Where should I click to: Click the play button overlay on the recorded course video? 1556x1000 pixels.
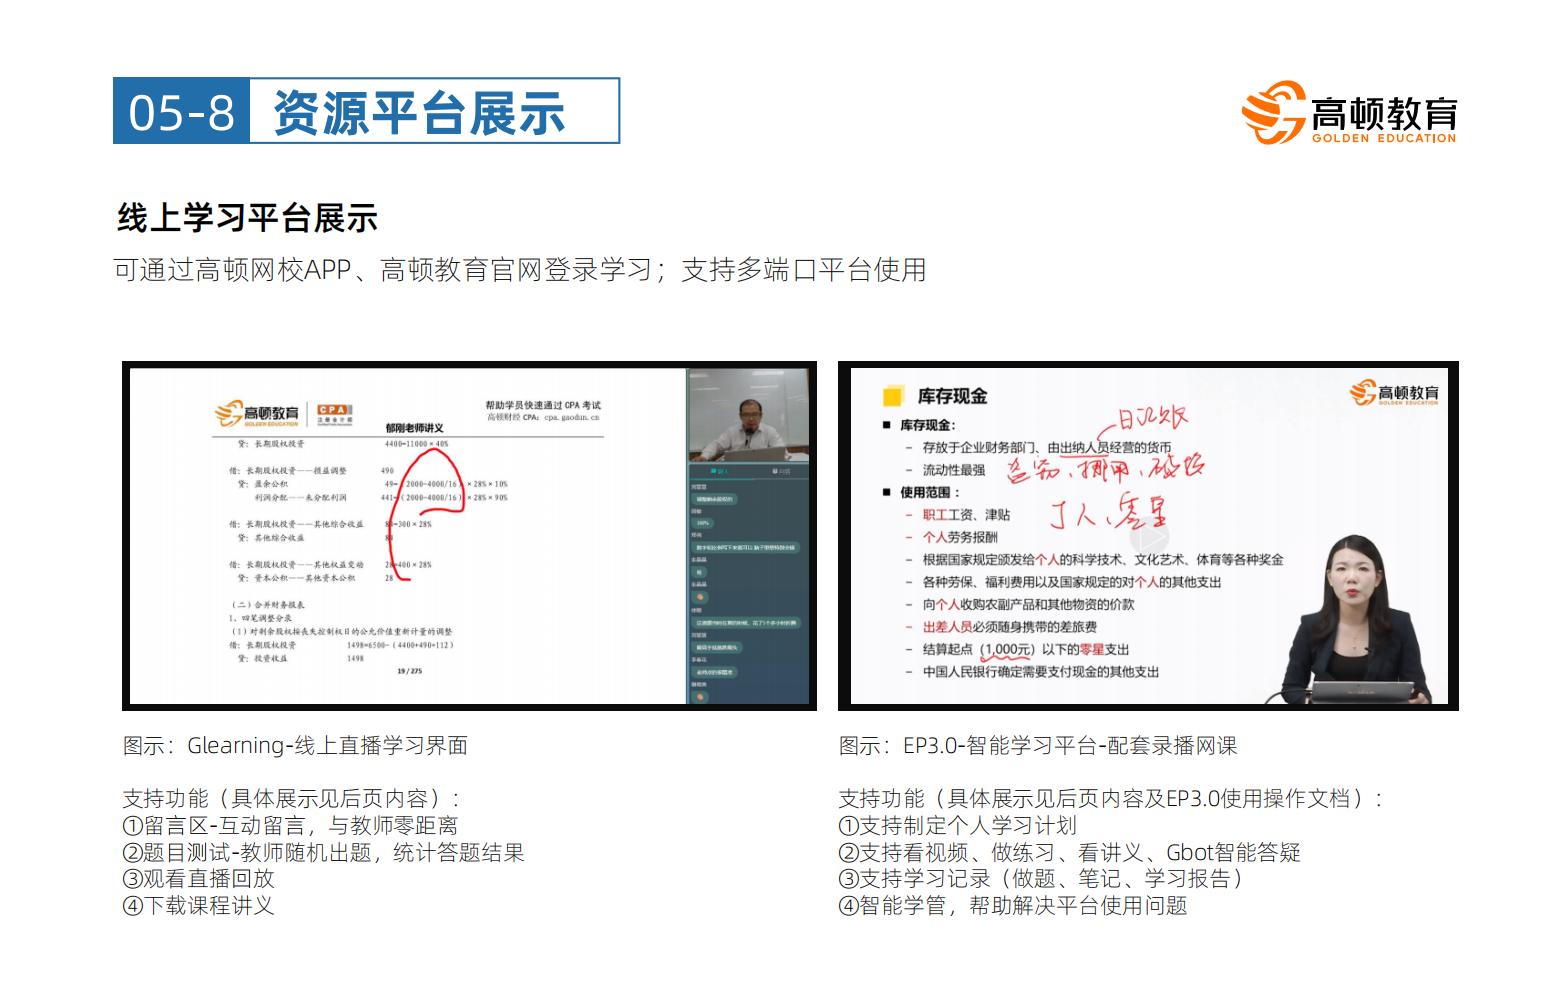(1149, 537)
